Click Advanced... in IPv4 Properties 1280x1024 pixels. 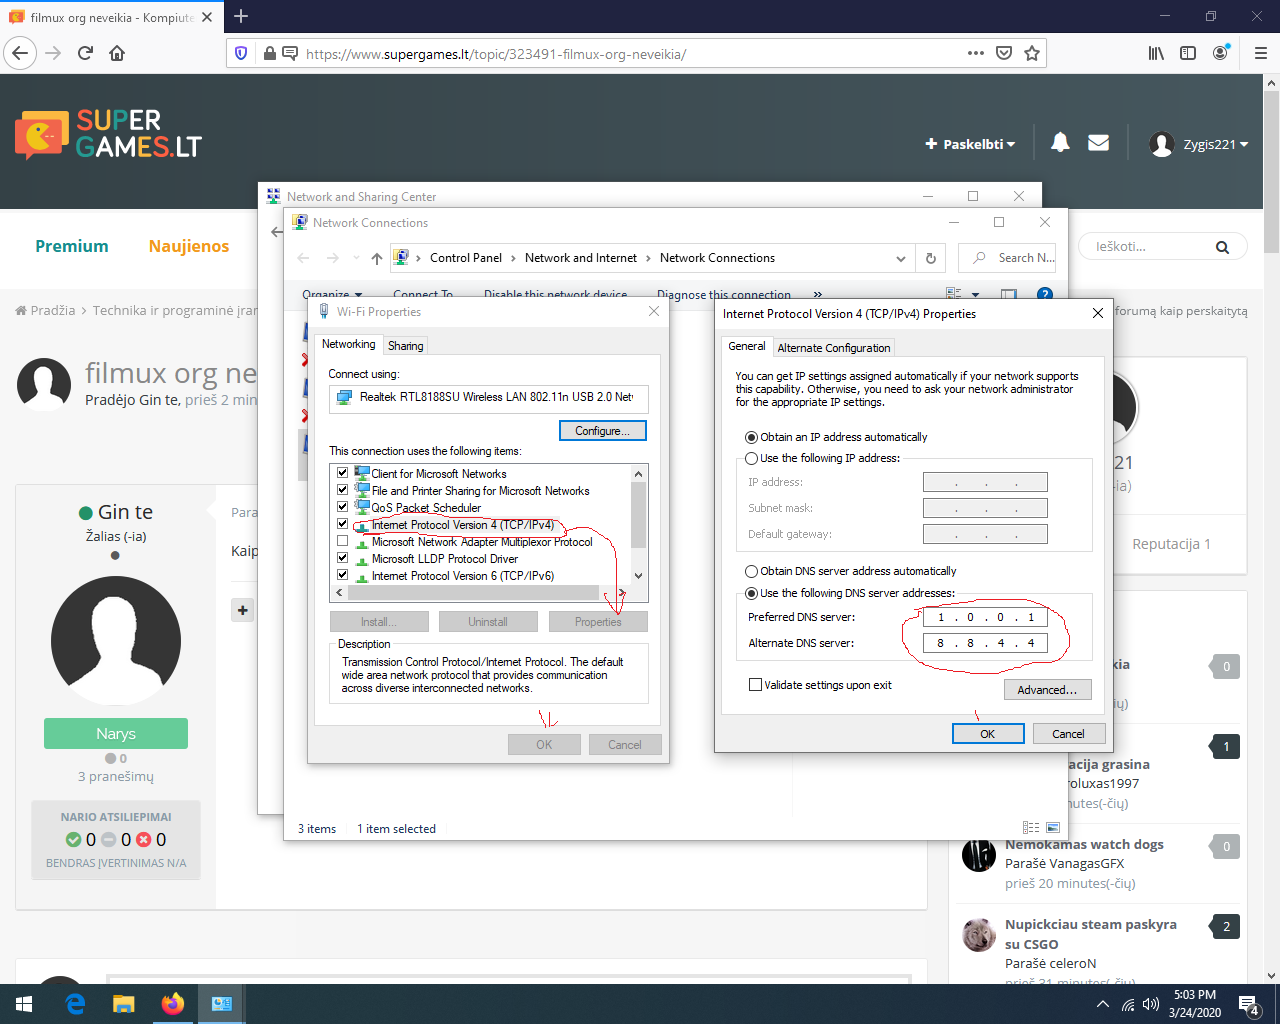pos(1047,690)
